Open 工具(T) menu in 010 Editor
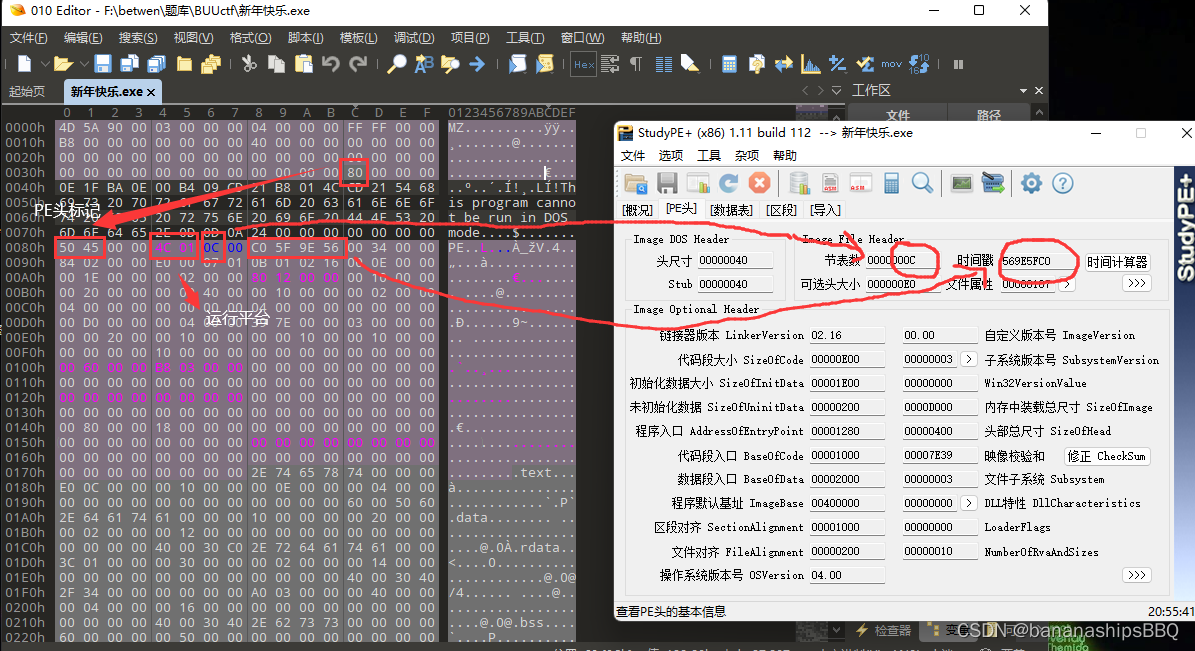 coord(525,37)
